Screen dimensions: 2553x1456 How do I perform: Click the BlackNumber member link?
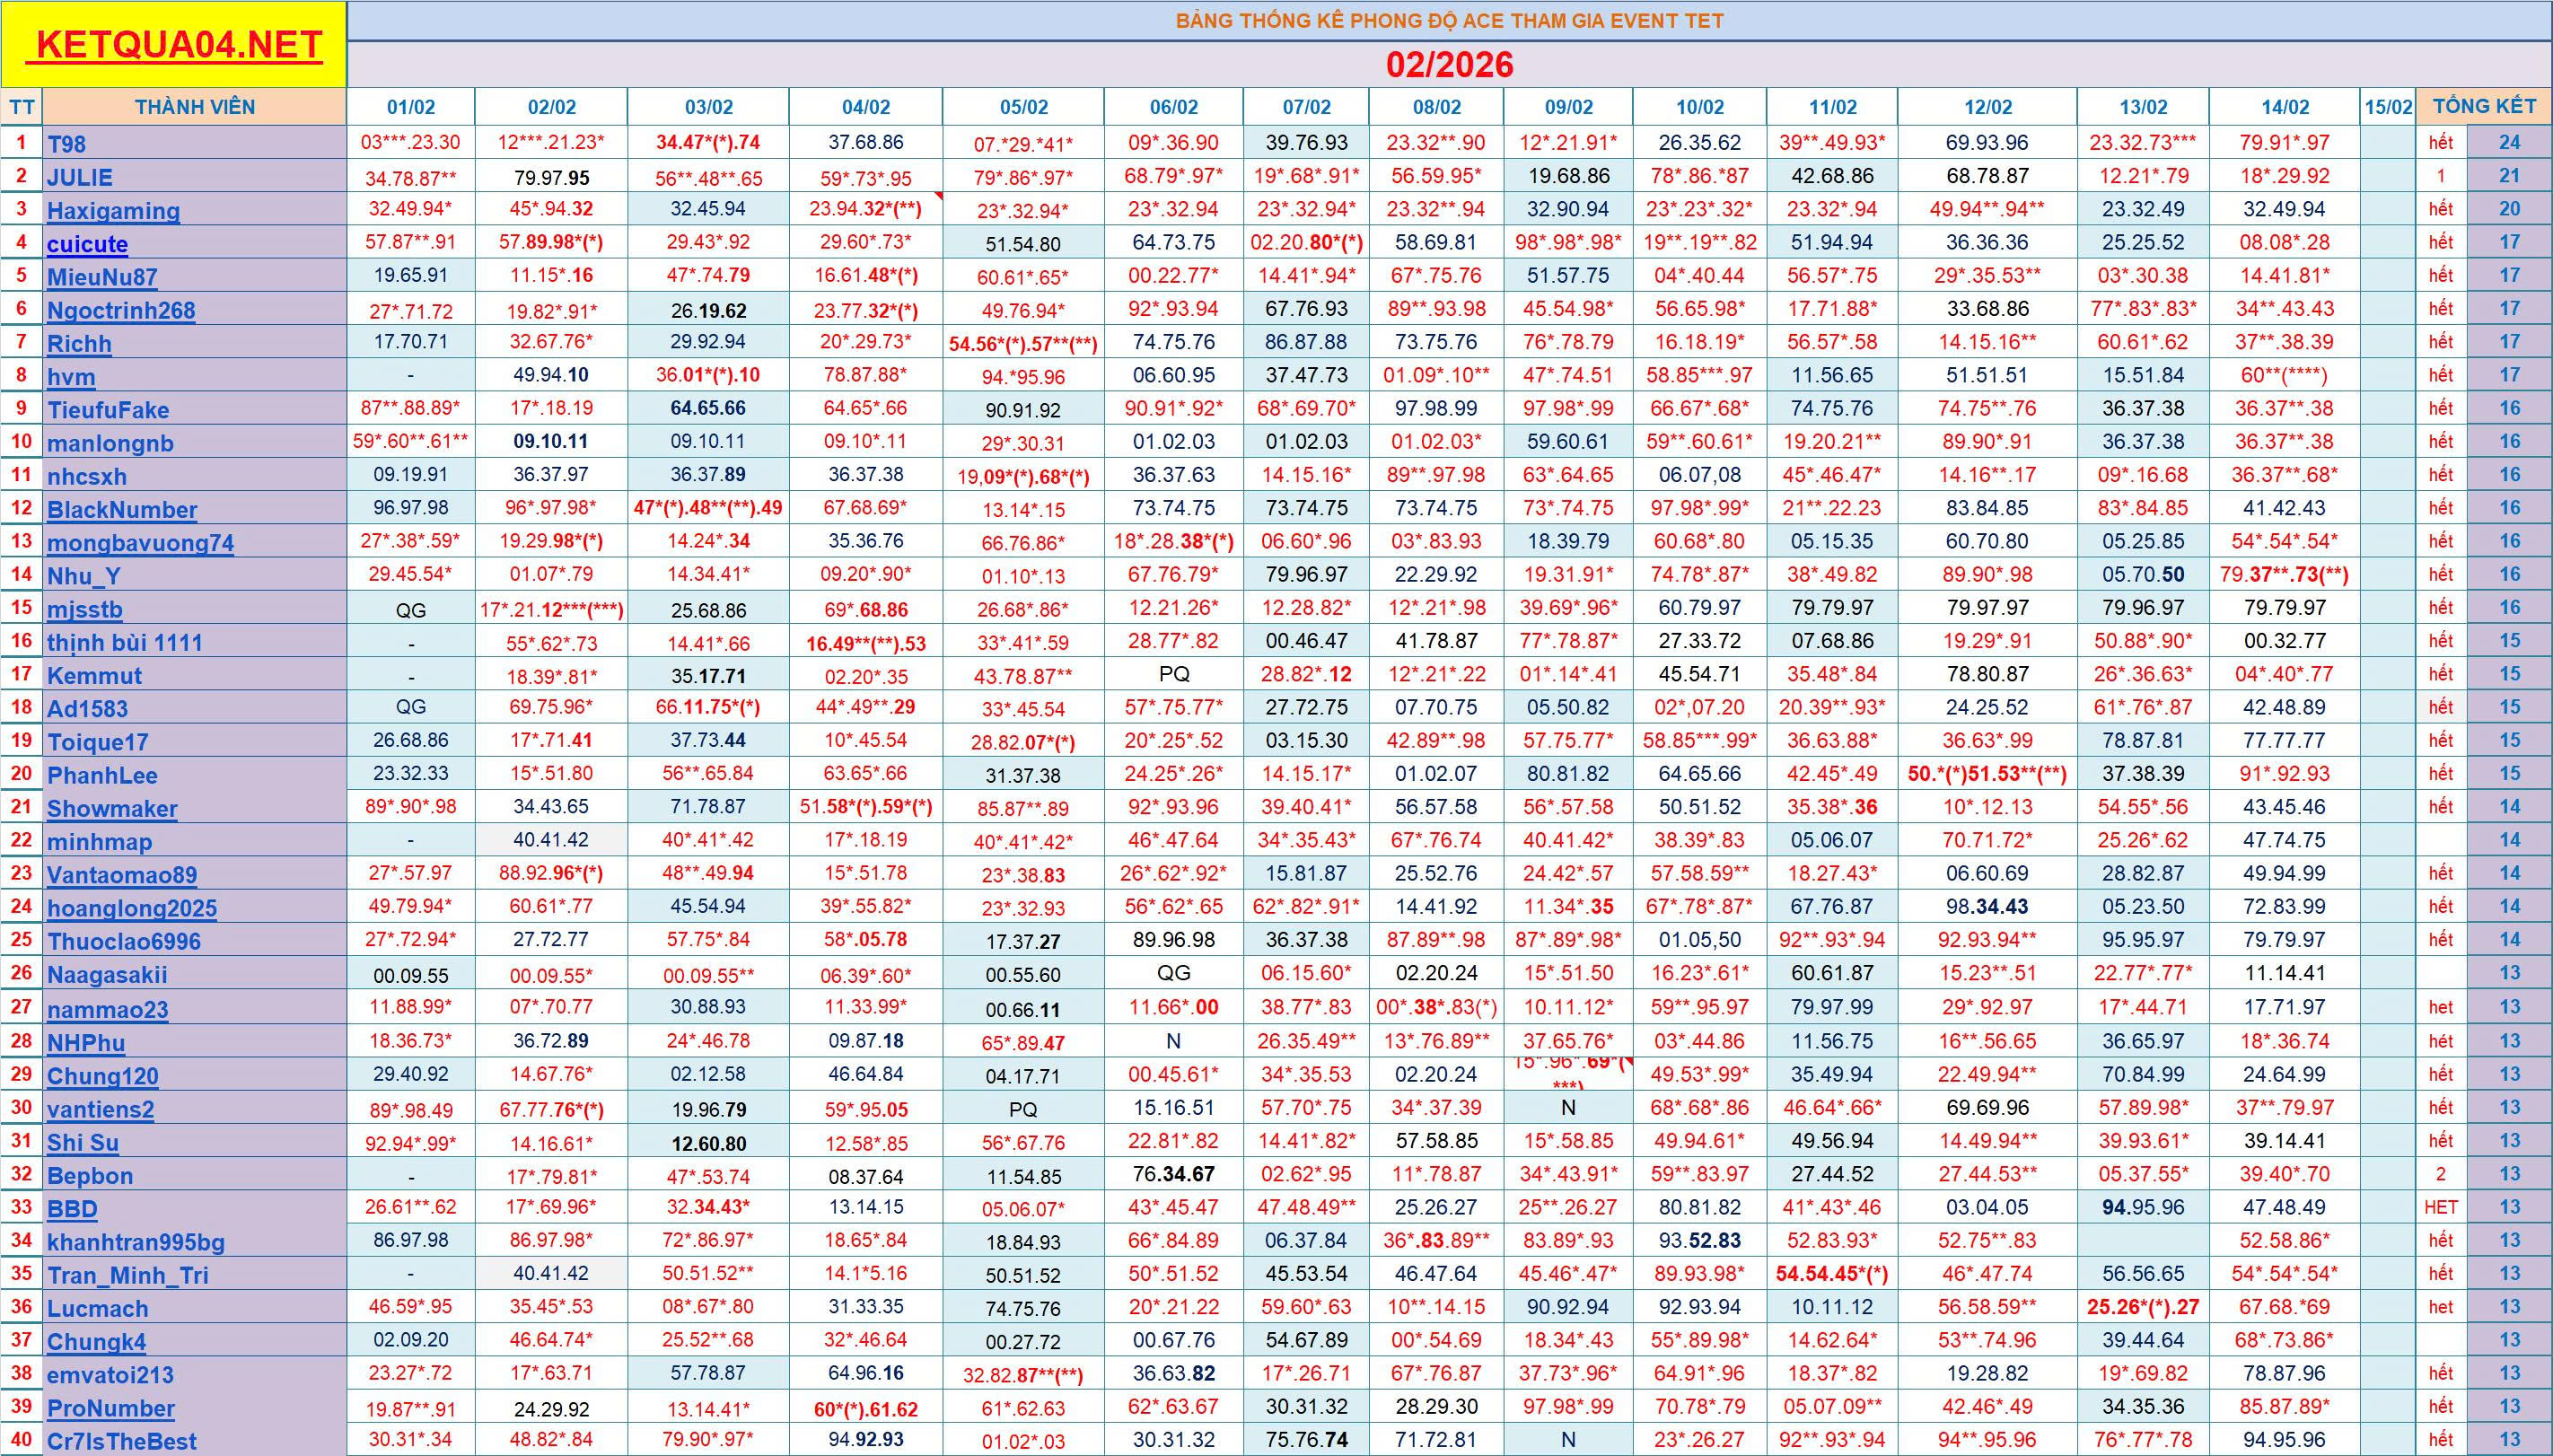coord(122,510)
